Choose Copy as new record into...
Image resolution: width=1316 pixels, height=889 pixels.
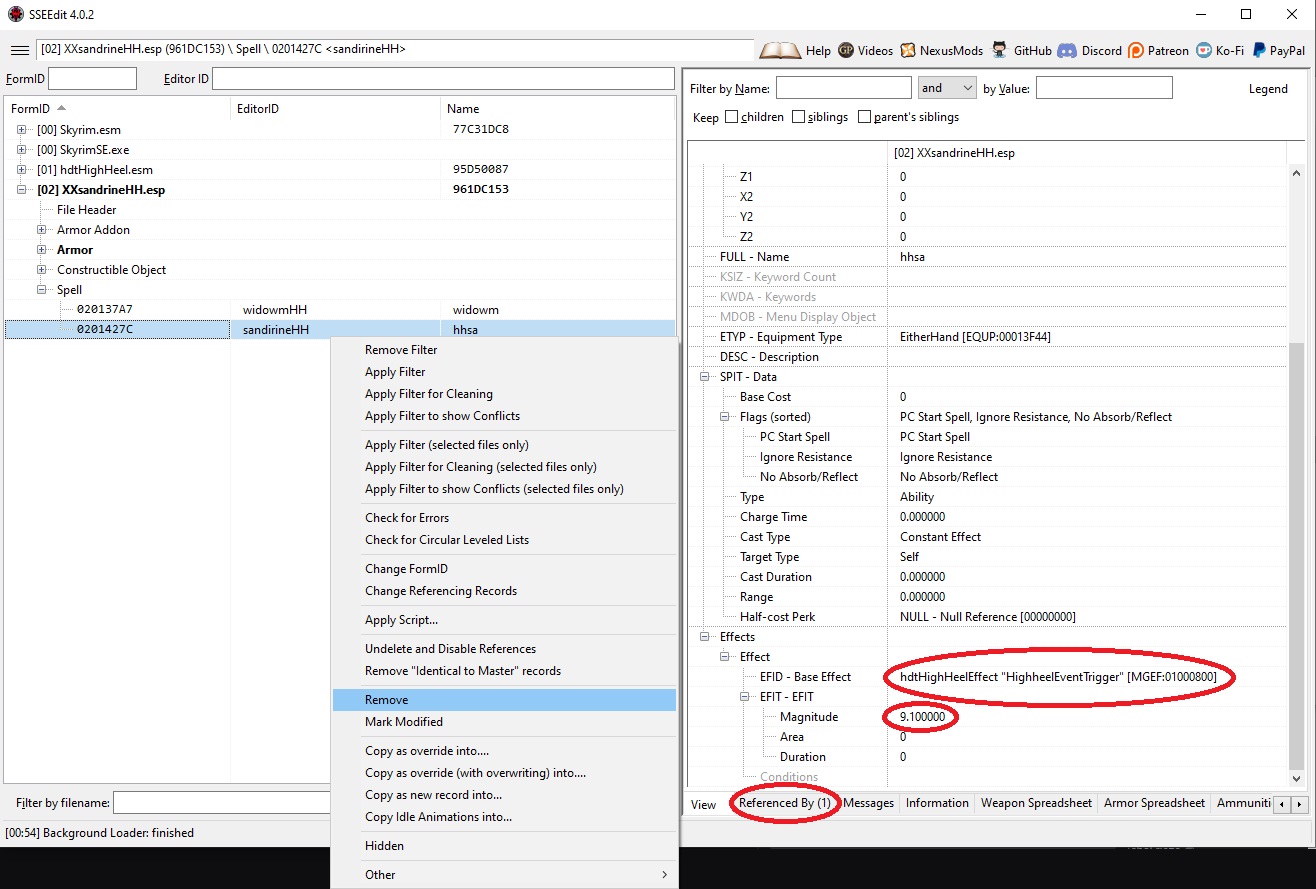tap(504, 795)
